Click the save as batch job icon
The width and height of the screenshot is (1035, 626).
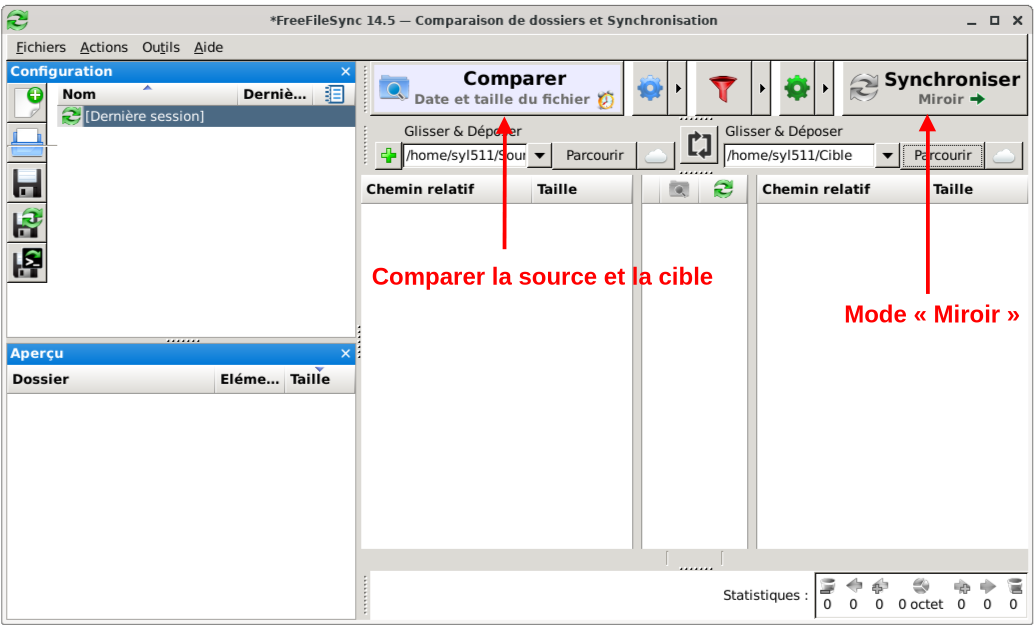tap(27, 262)
